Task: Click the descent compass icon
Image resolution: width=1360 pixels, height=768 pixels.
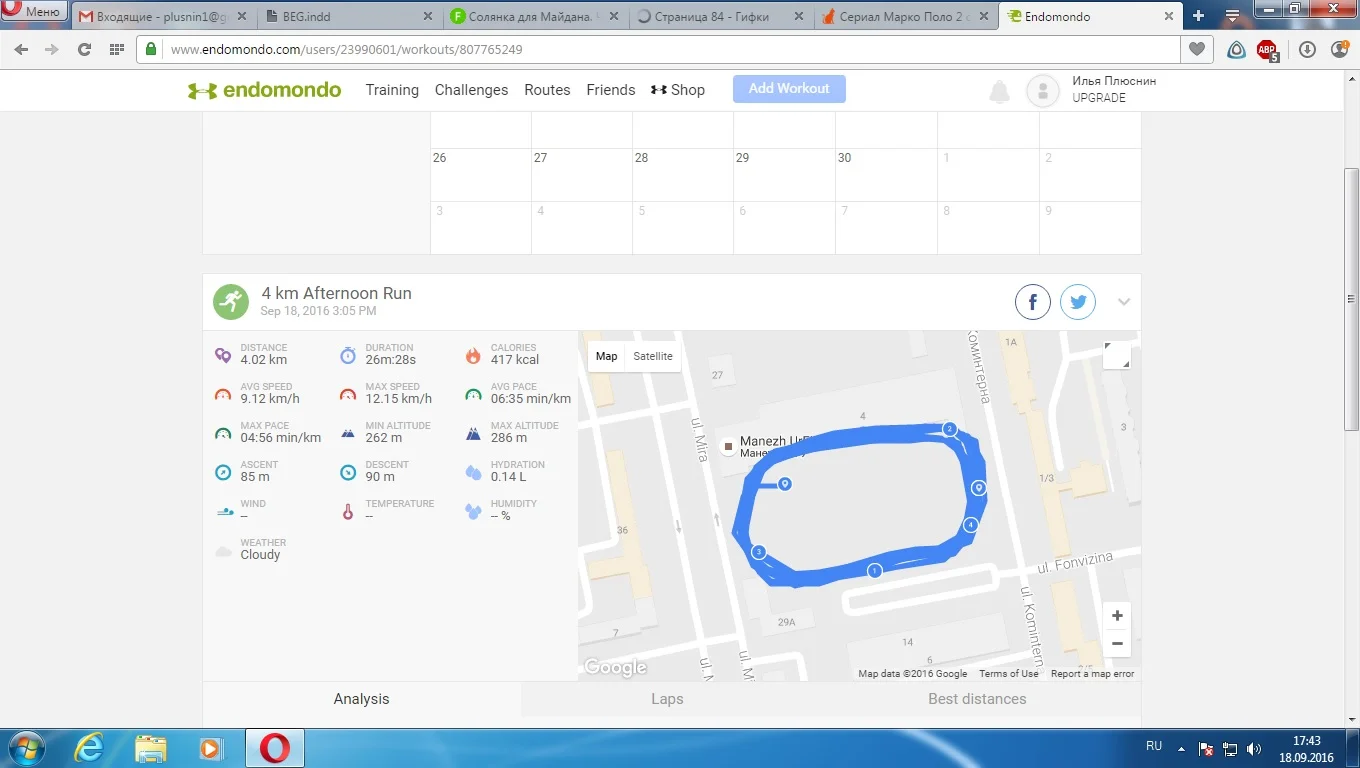Action: click(x=348, y=472)
